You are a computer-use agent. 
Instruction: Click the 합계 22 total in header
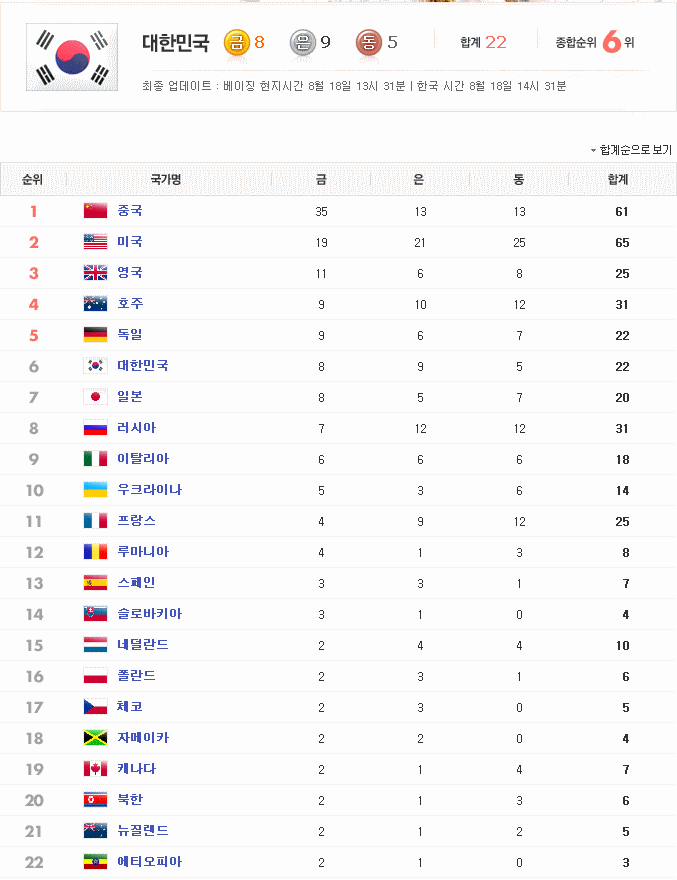point(483,43)
